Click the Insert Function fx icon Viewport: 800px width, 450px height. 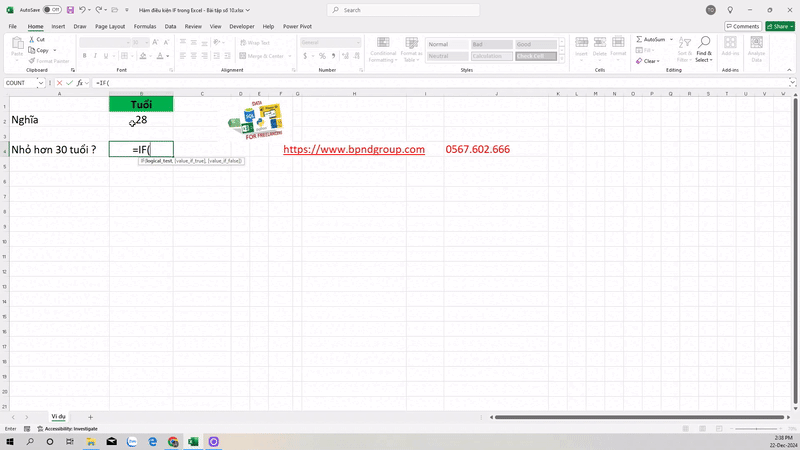[80, 83]
